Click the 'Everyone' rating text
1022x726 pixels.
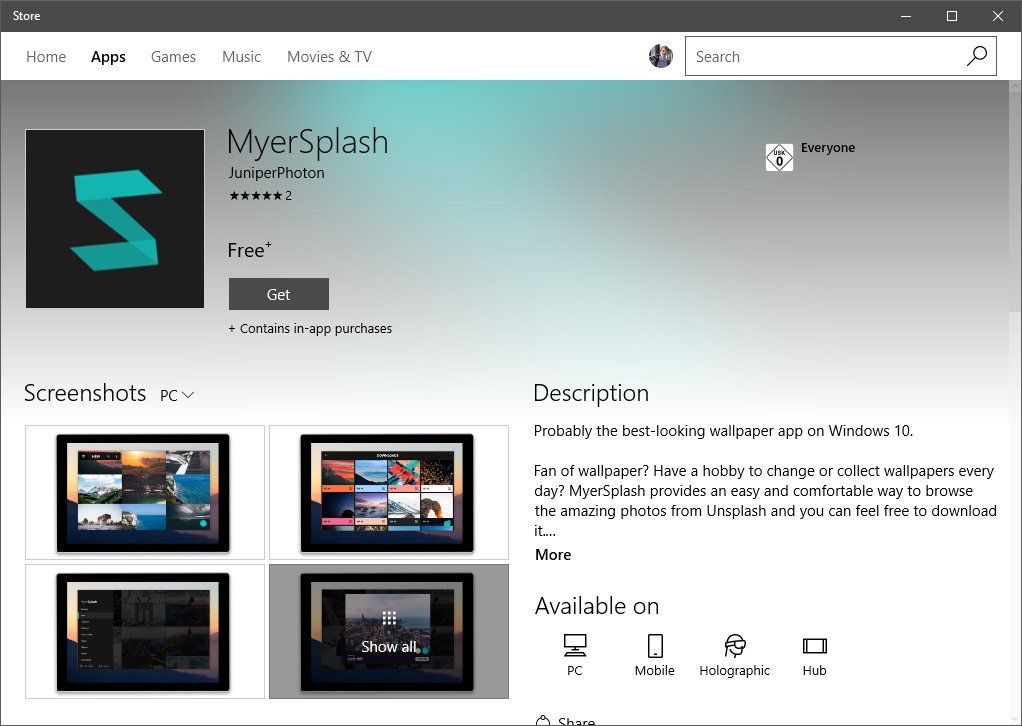828,147
